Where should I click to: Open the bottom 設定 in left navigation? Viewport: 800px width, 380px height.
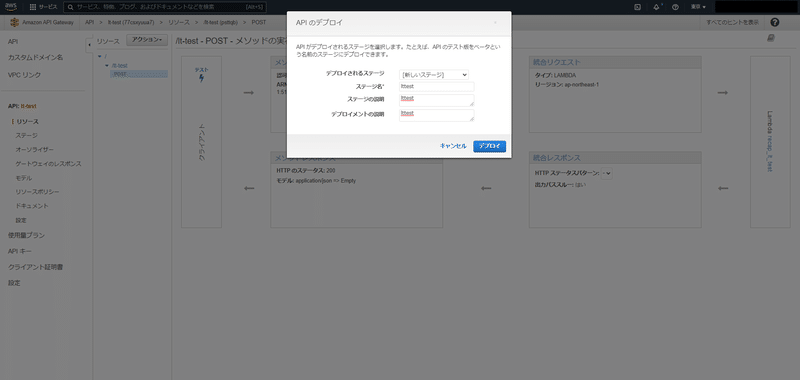[14, 283]
